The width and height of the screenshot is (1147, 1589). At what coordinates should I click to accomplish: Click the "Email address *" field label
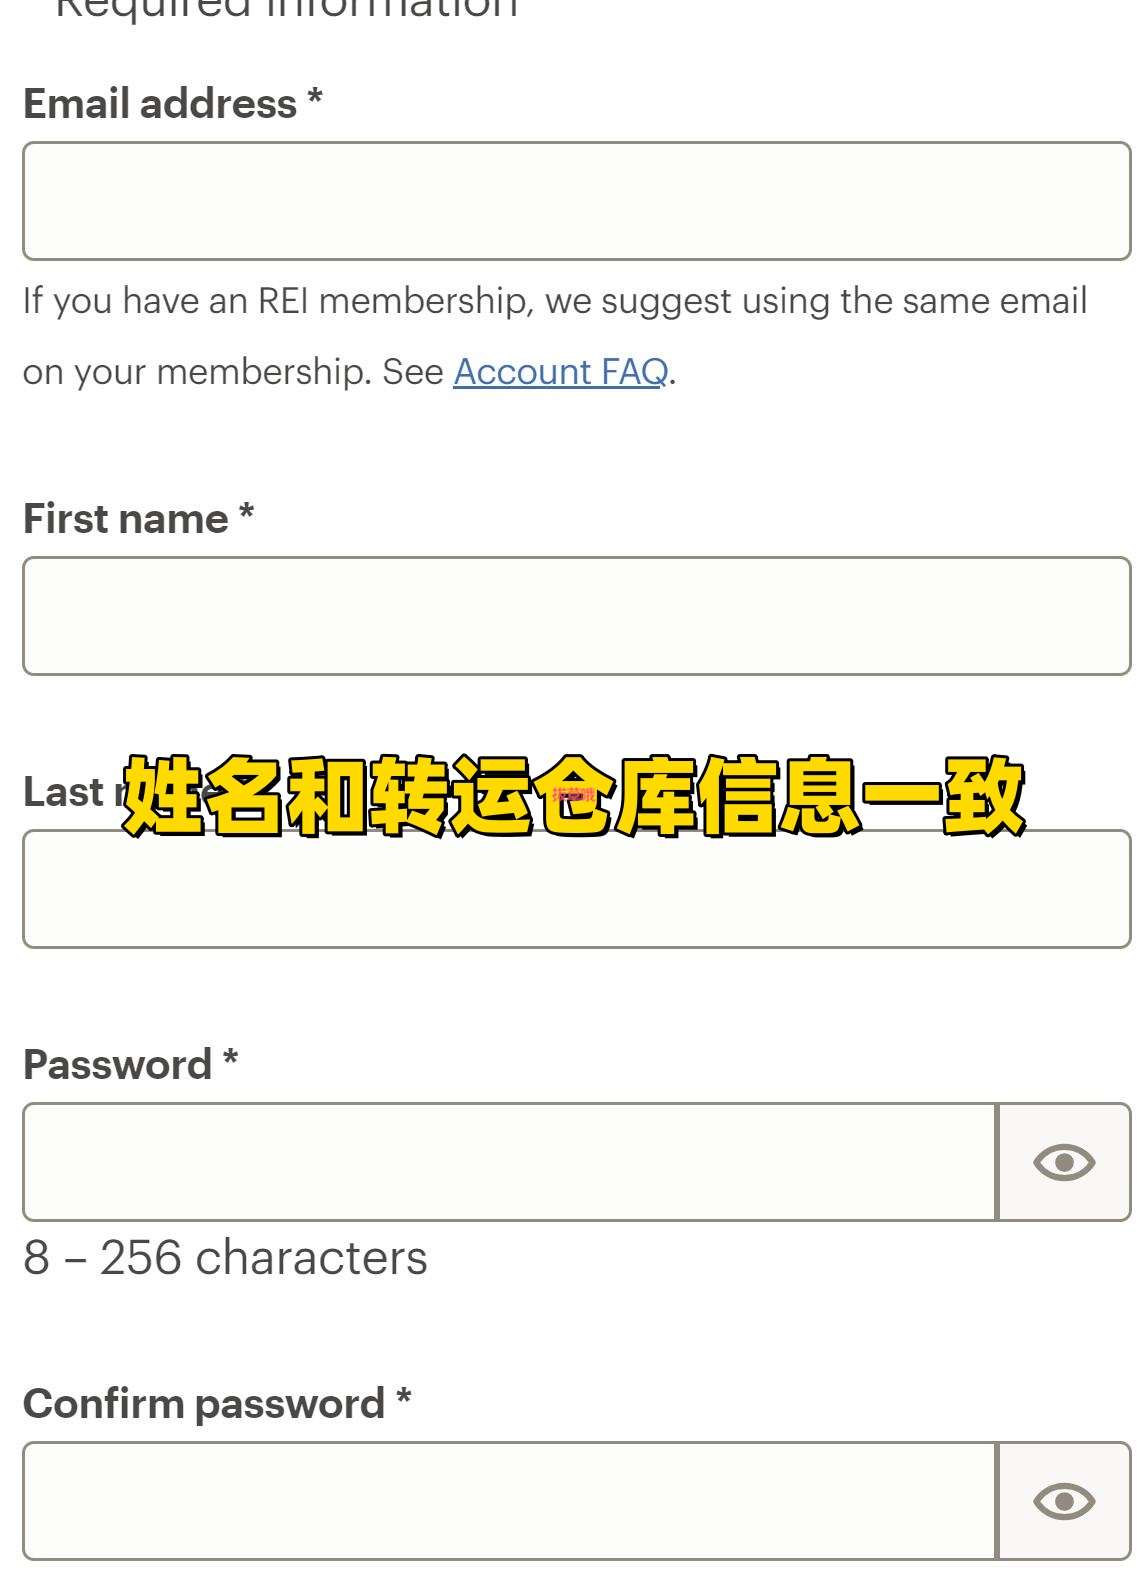point(173,104)
